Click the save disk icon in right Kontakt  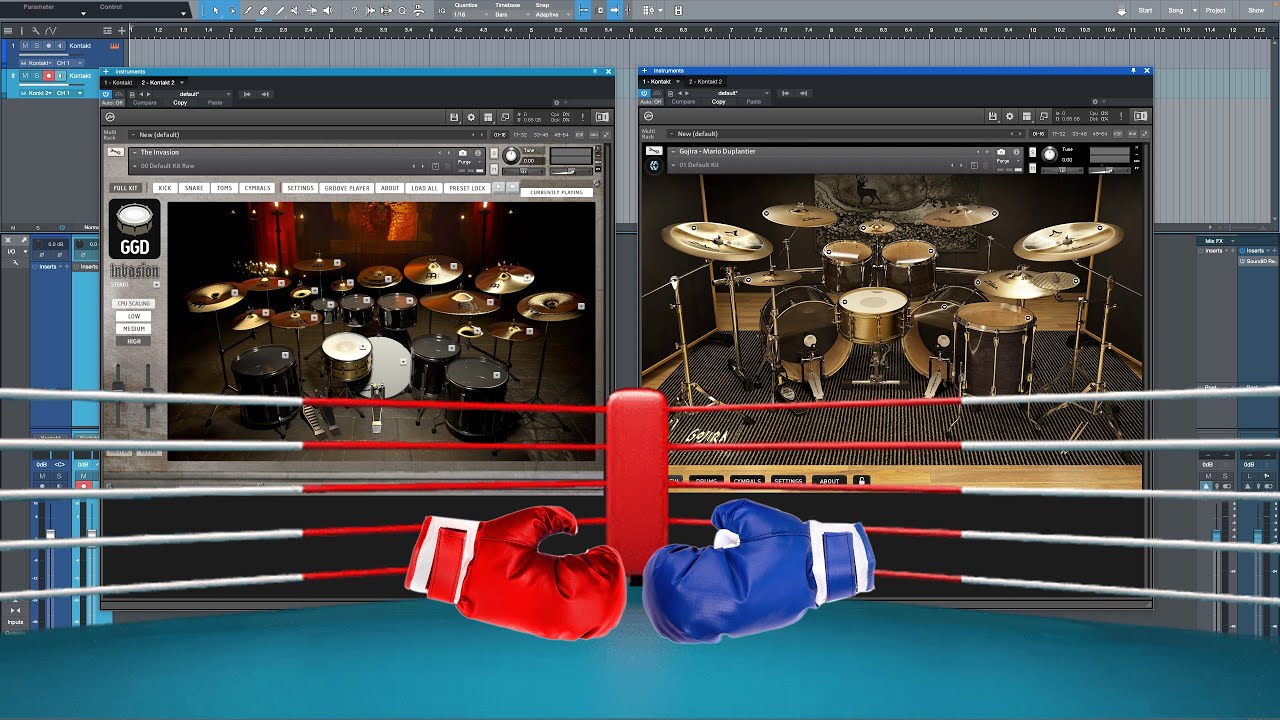(x=992, y=116)
